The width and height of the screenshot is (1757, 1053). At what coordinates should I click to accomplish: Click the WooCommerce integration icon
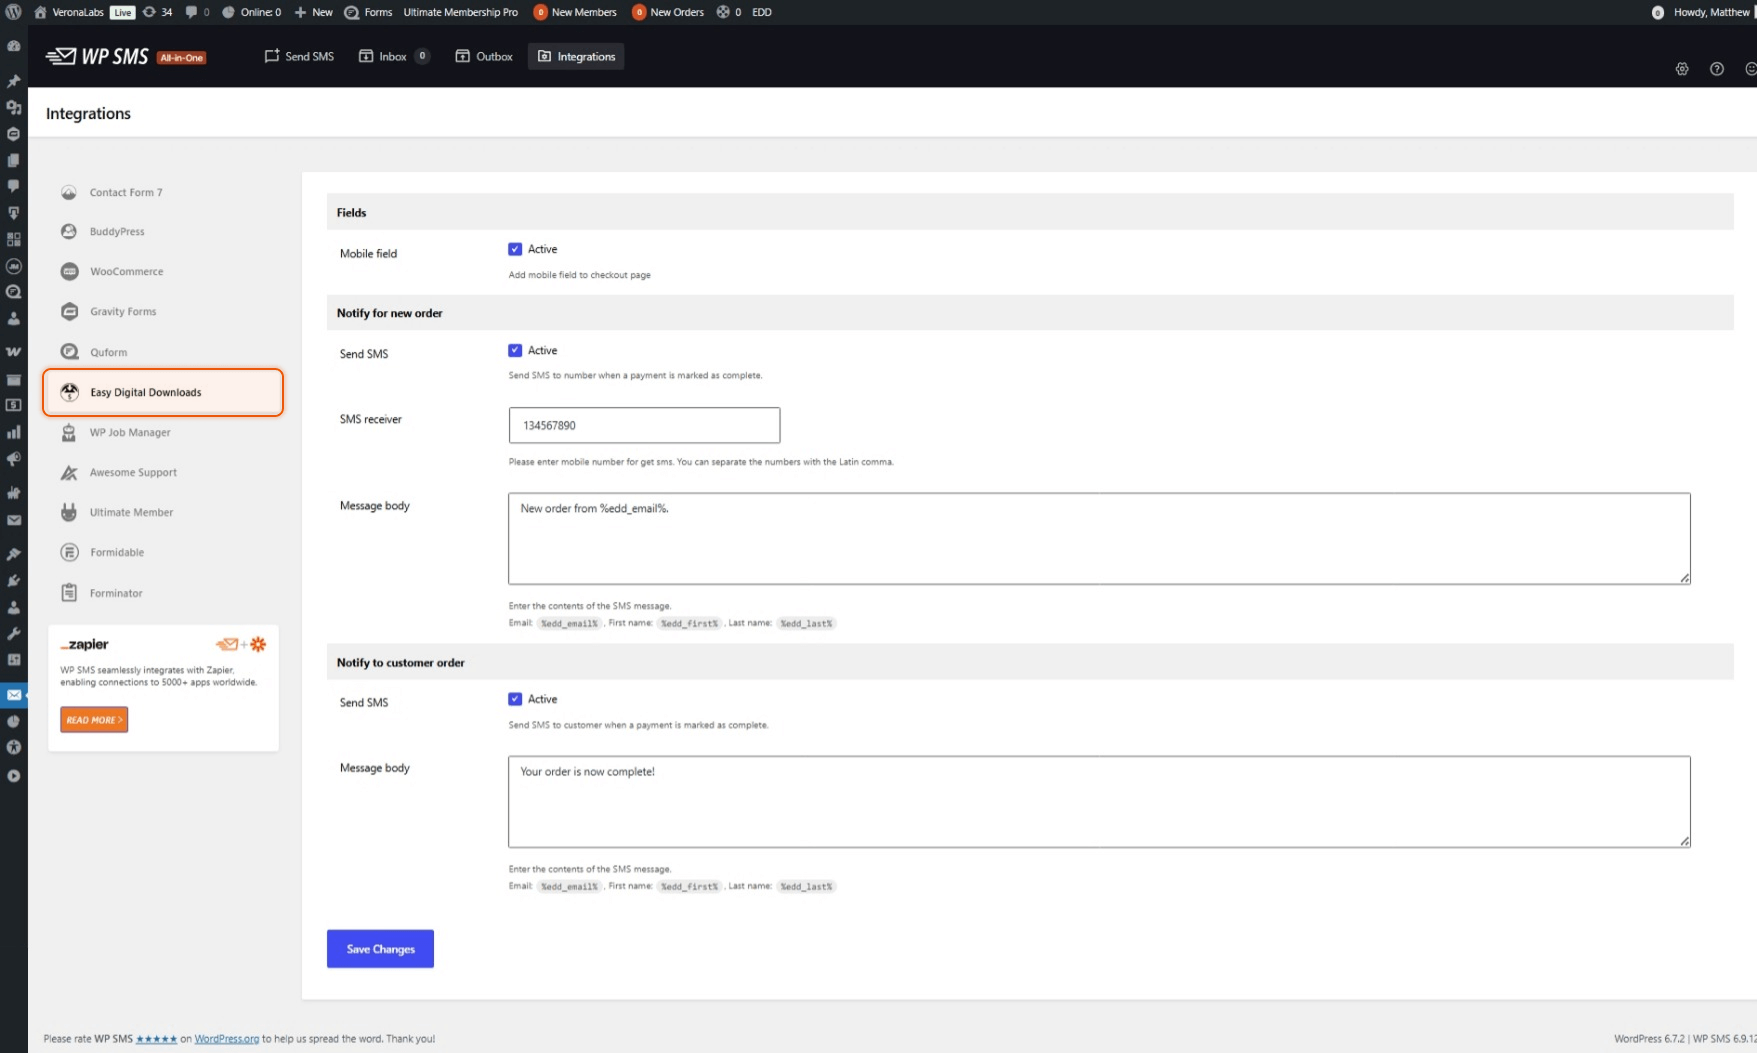69,271
